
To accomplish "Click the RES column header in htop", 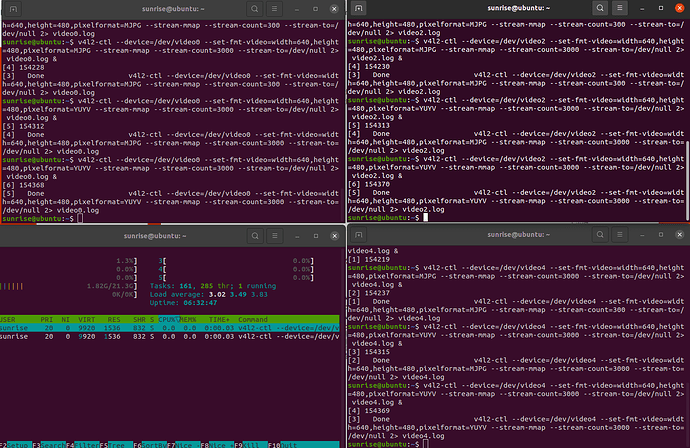I will [114, 319].
